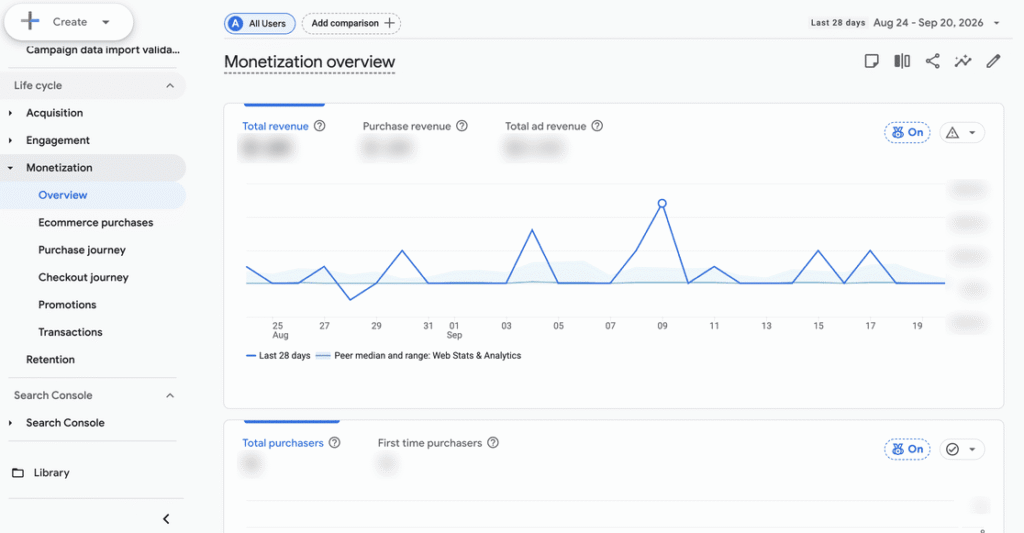Open the Create button dropdown arrow
Viewport: 1024px width, 533px height.
(106, 22)
